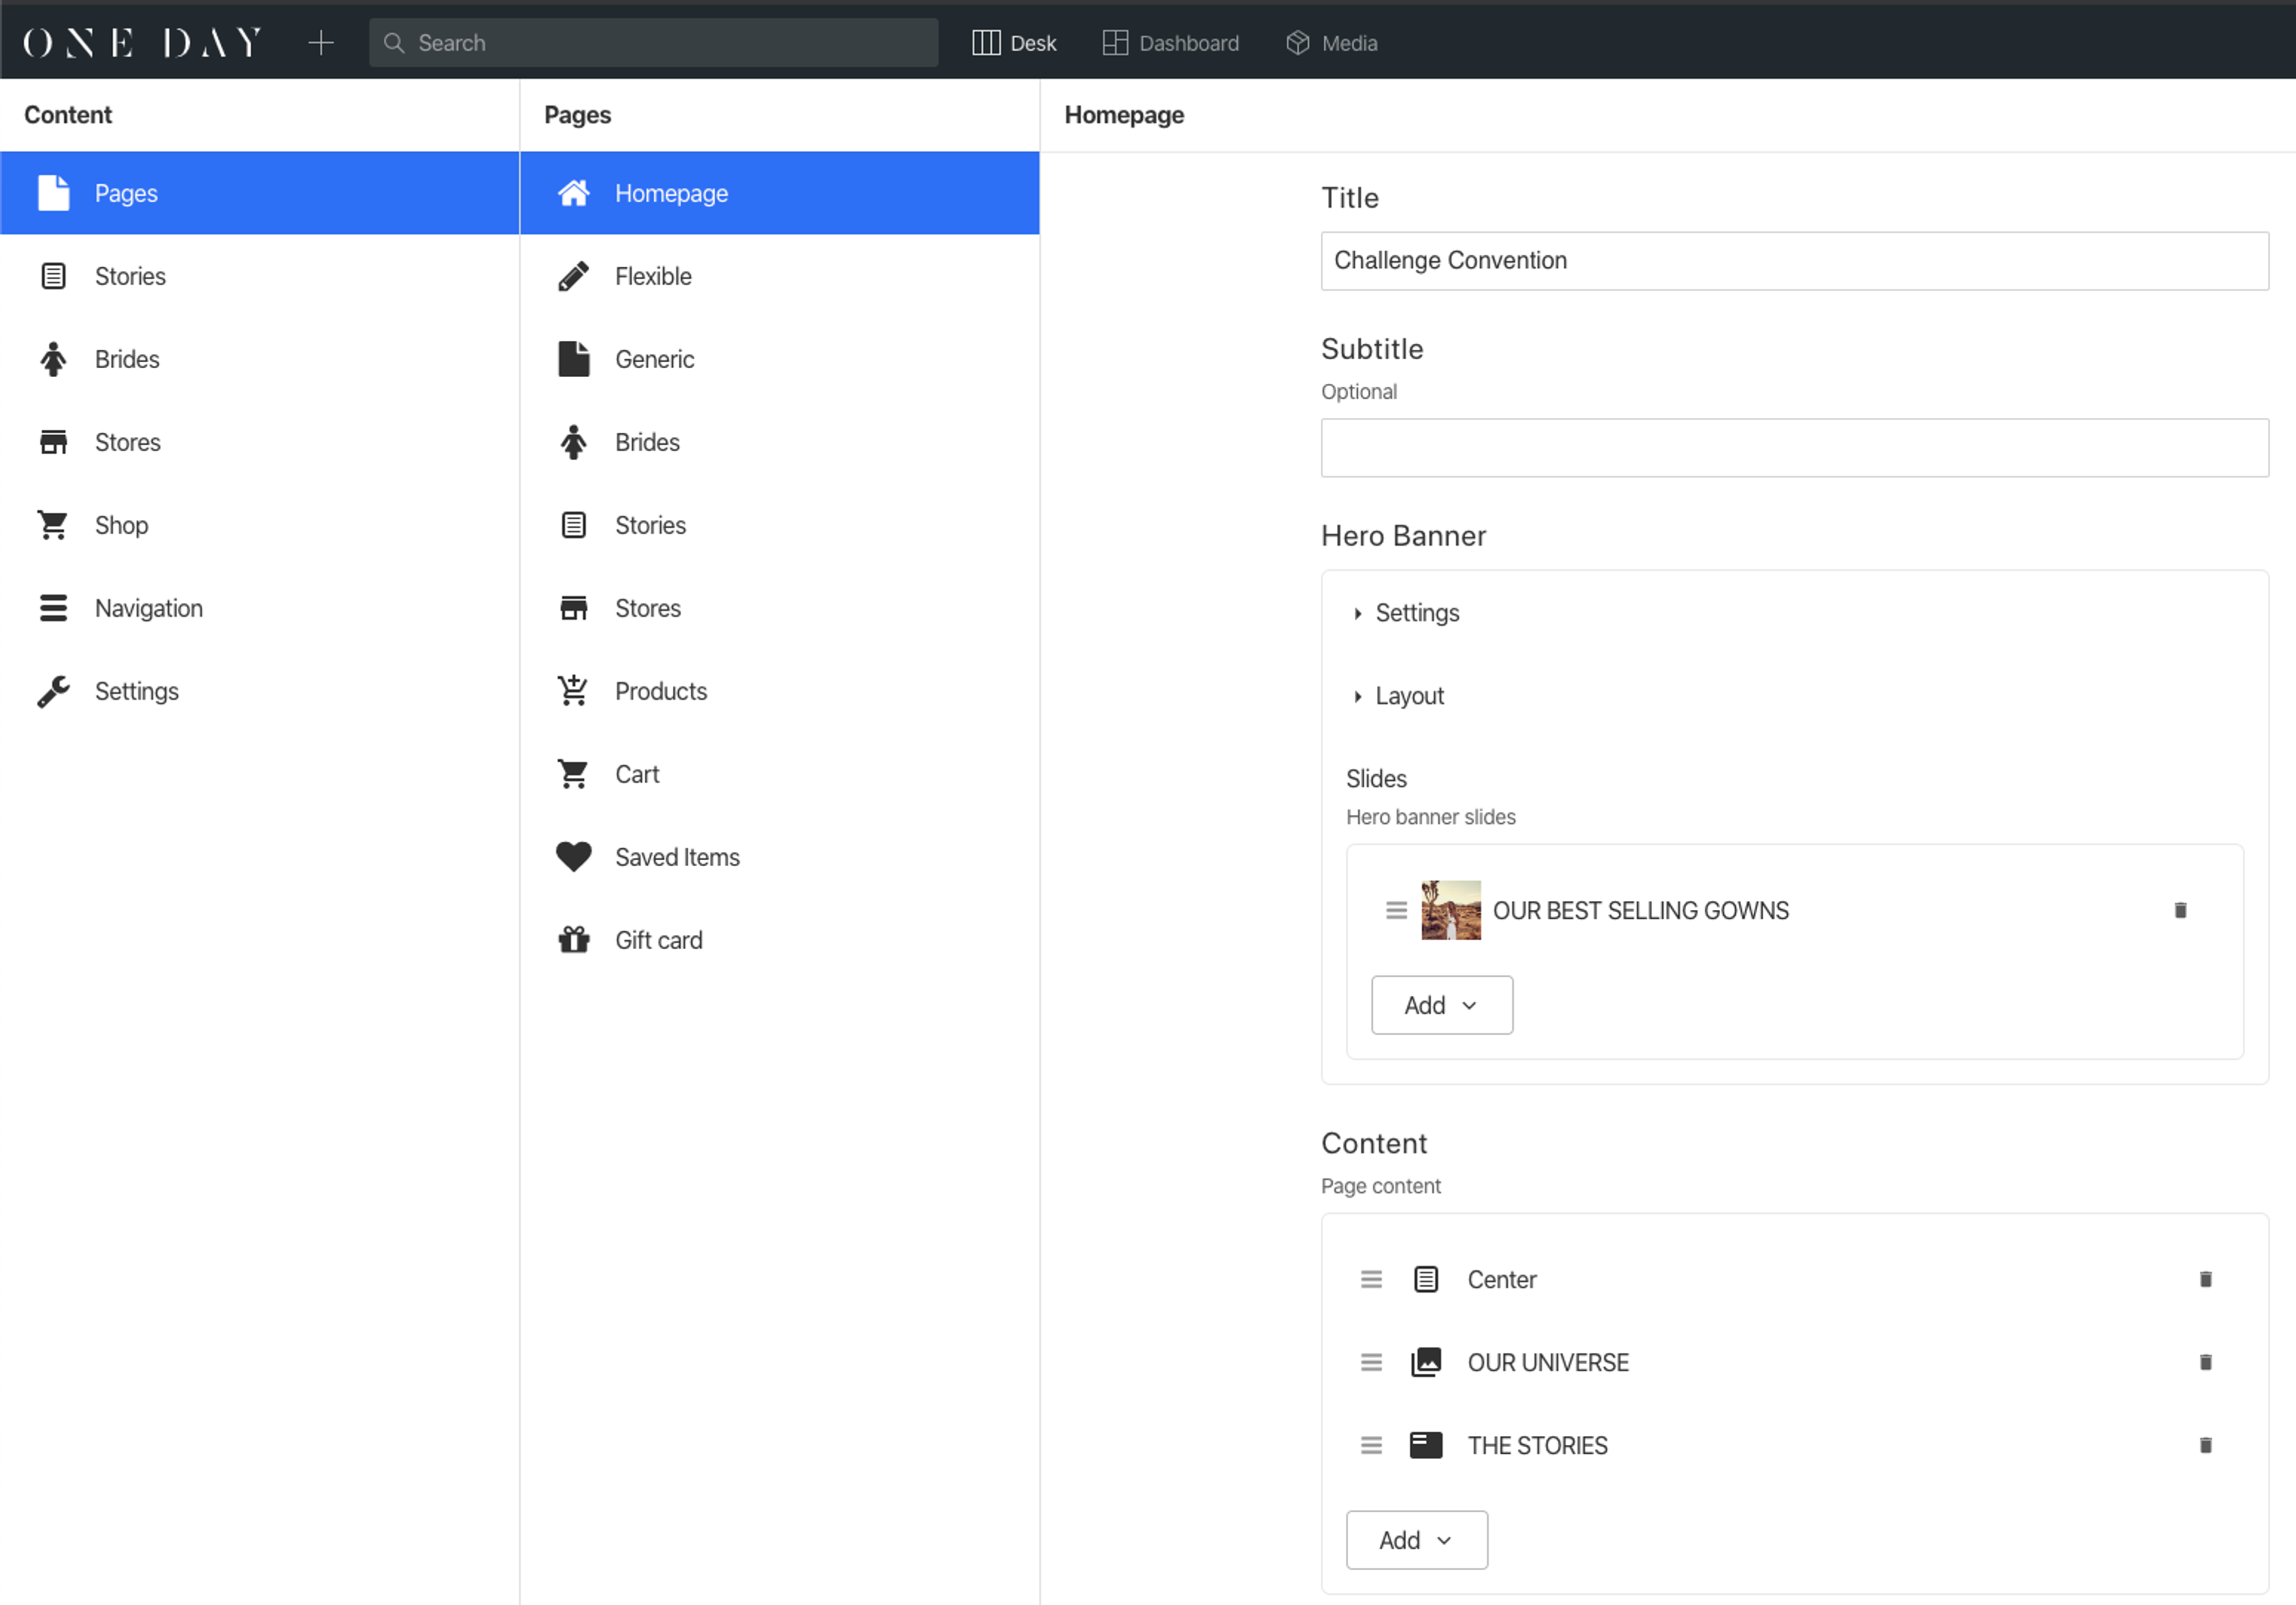Click the Subtitle input field
The image size is (2296, 1605).
pyautogui.click(x=1794, y=448)
